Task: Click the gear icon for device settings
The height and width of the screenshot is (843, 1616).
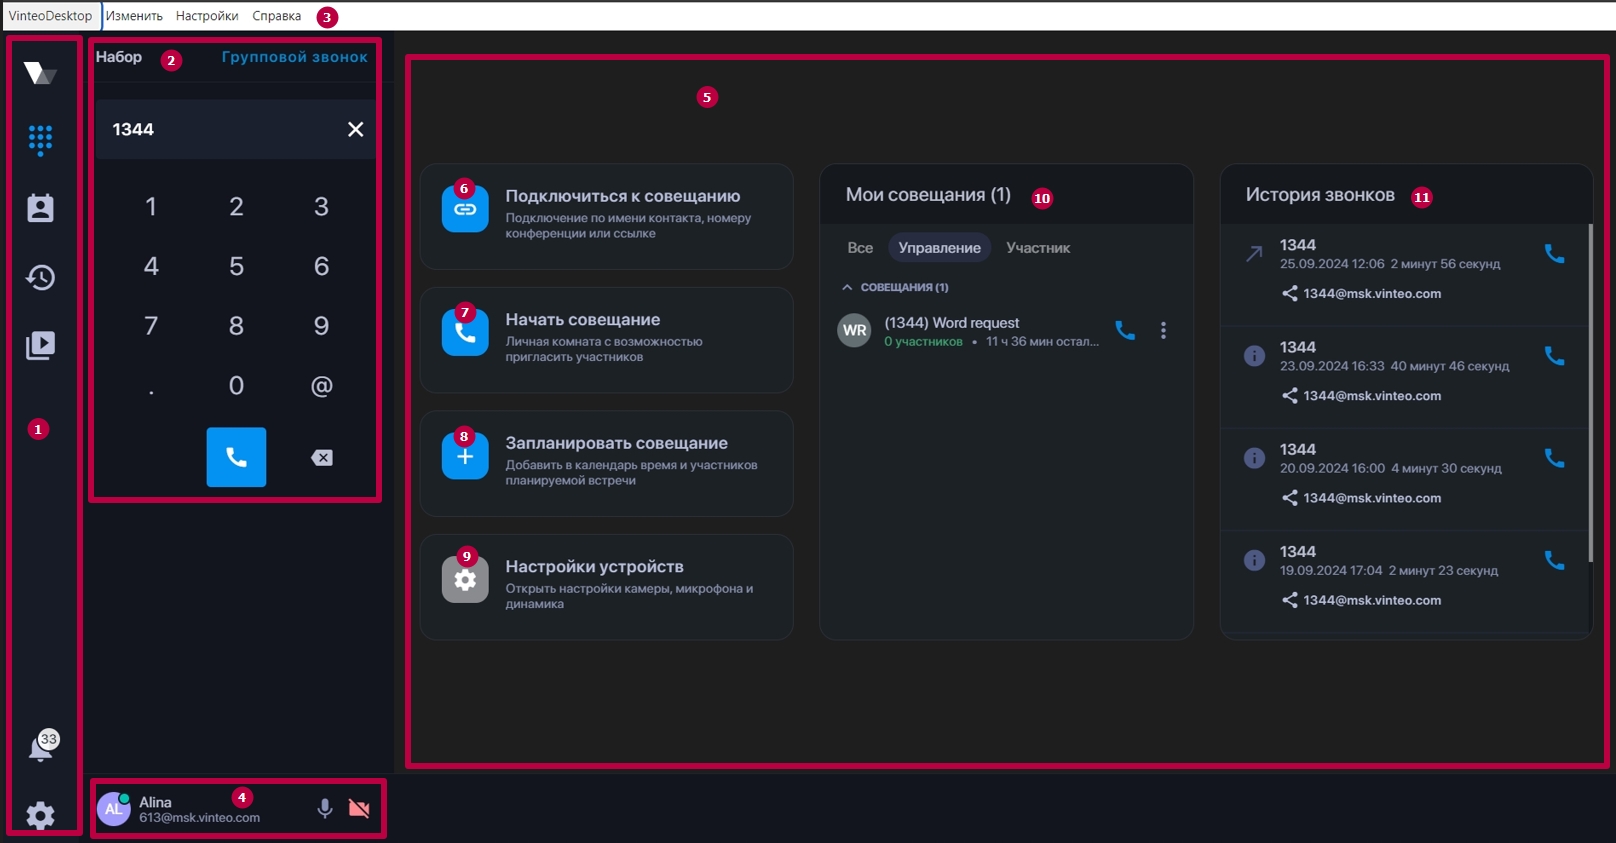Action: coord(465,580)
